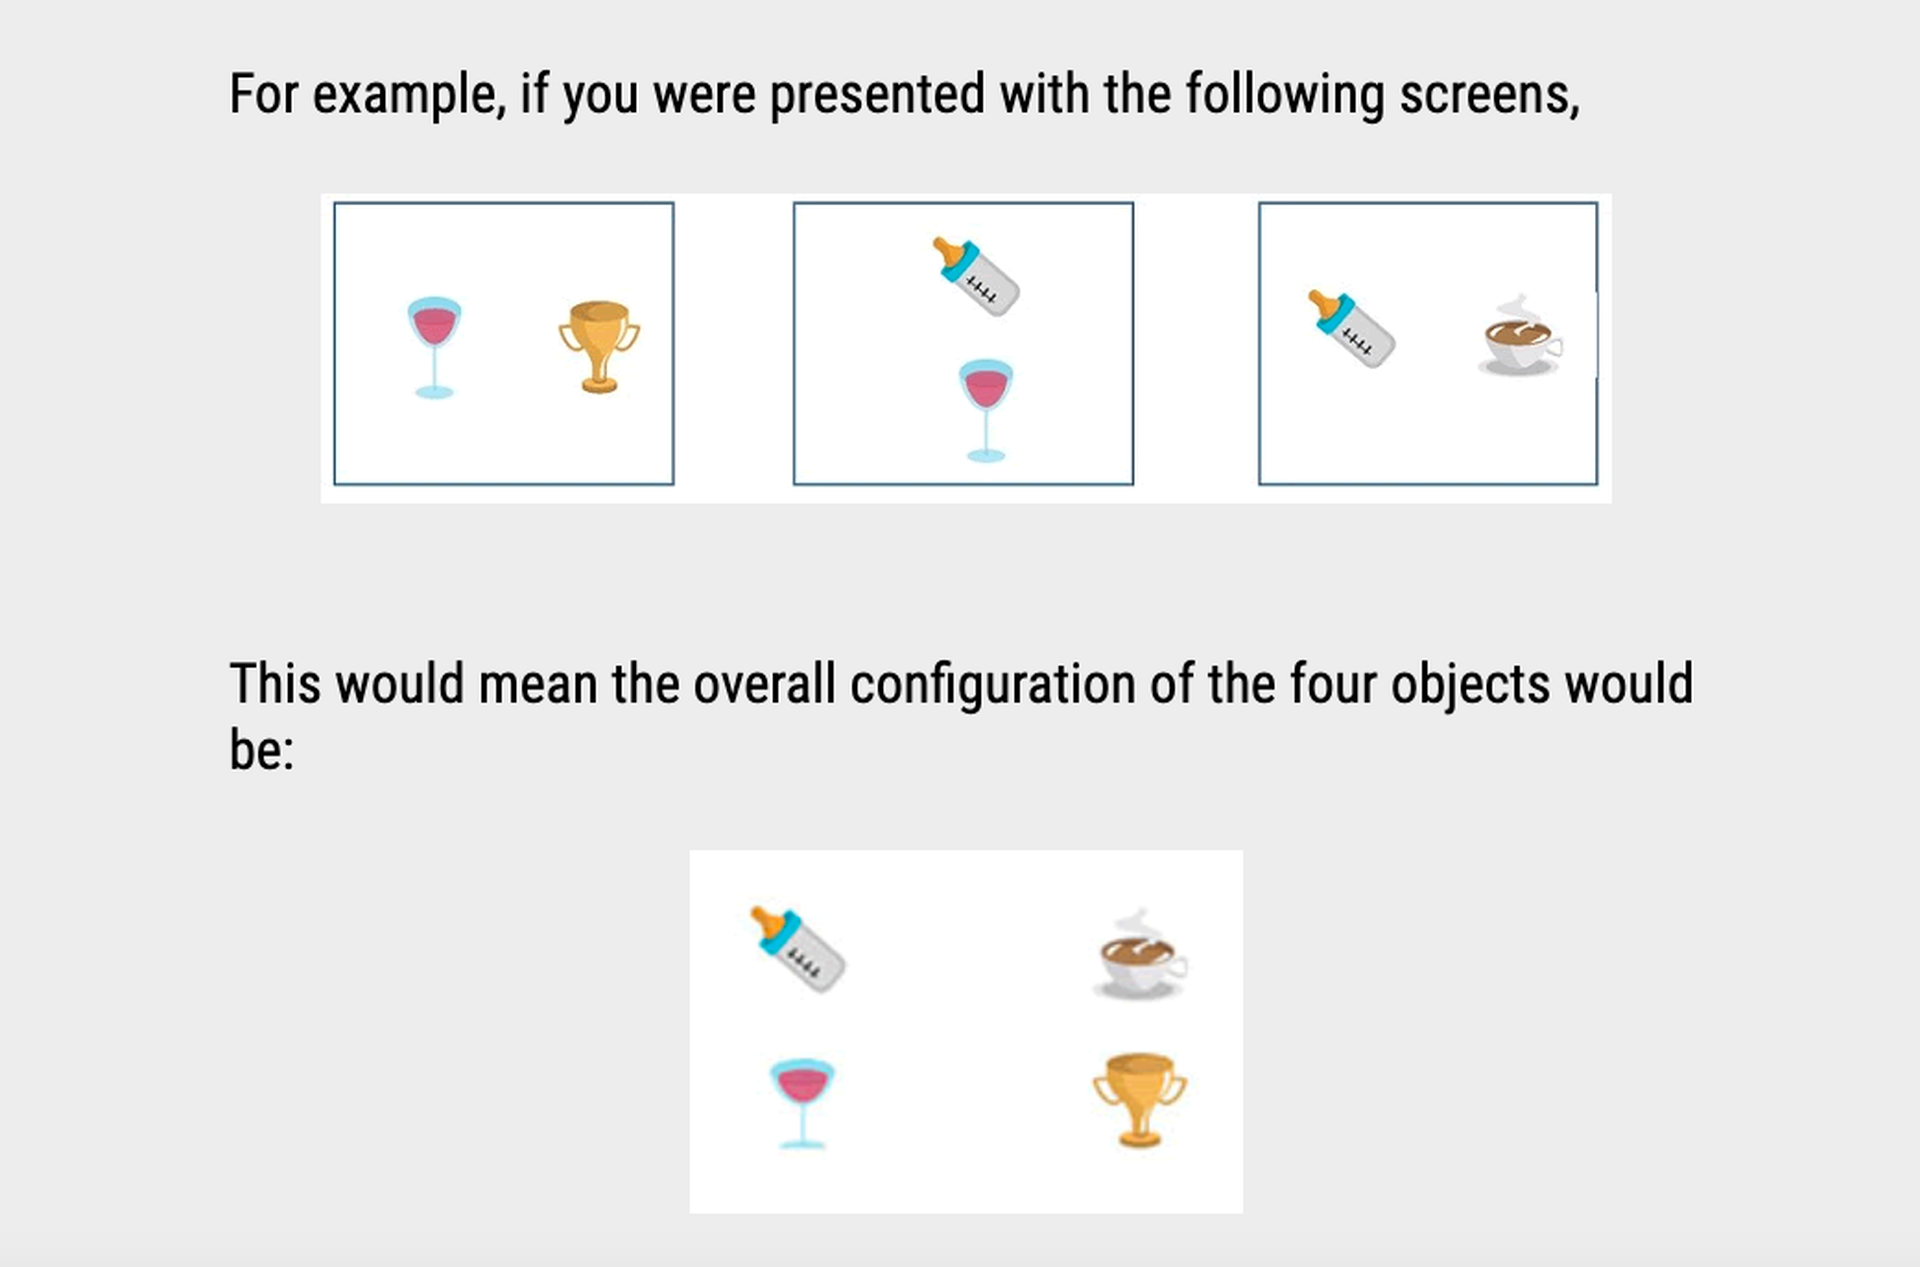Click the wine glass in the overall configuration
This screenshot has width=1920, height=1267.
802,1104
